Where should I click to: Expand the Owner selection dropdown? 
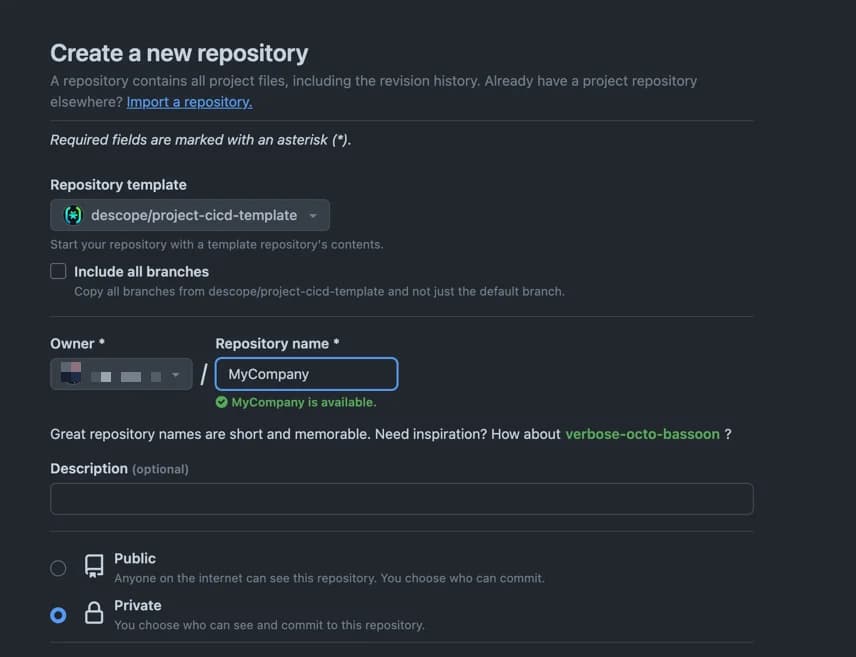click(x=121, y=373)
